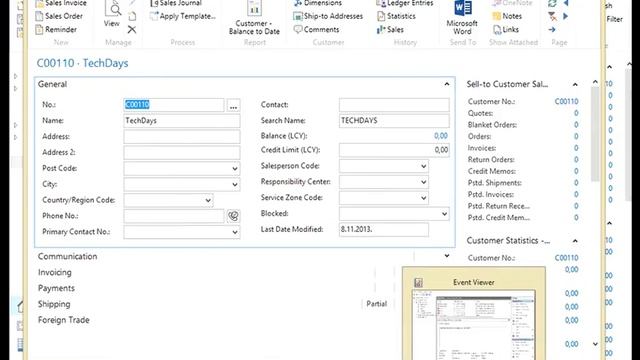The height and width of the screenshot is (360, 640).
Task: Expand the Communication FastTab
Action: 67,256
